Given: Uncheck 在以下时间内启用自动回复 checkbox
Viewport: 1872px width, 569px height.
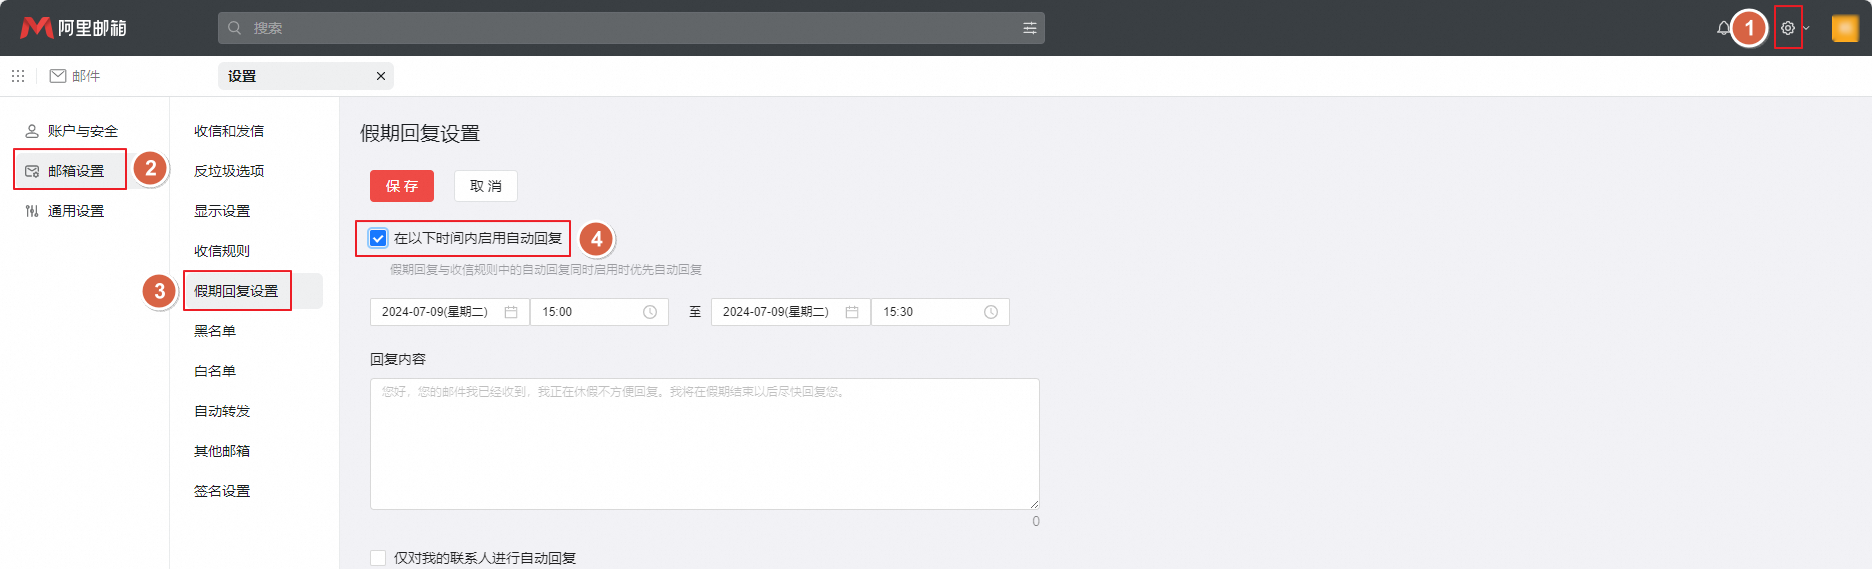Looking at the screenshot, I should pos(378,238).
